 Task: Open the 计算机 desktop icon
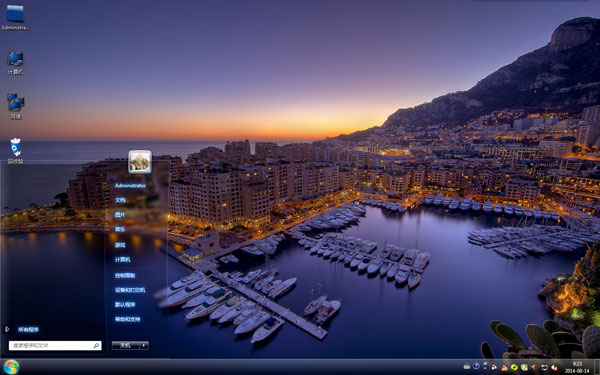15,63
